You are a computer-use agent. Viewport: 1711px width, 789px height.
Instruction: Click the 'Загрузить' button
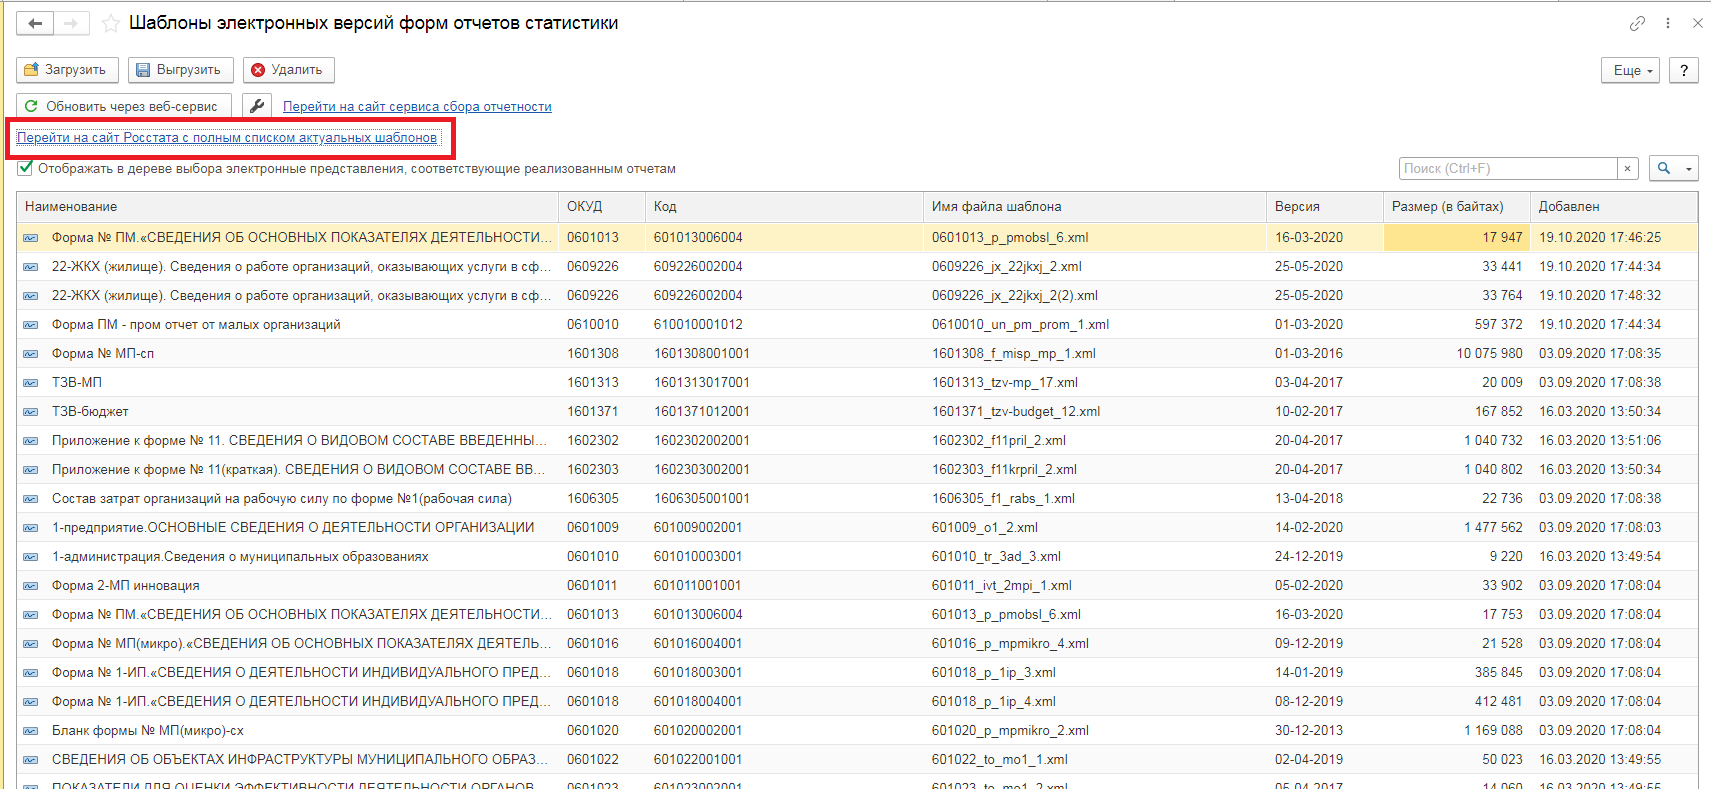(x=67, y=70)
